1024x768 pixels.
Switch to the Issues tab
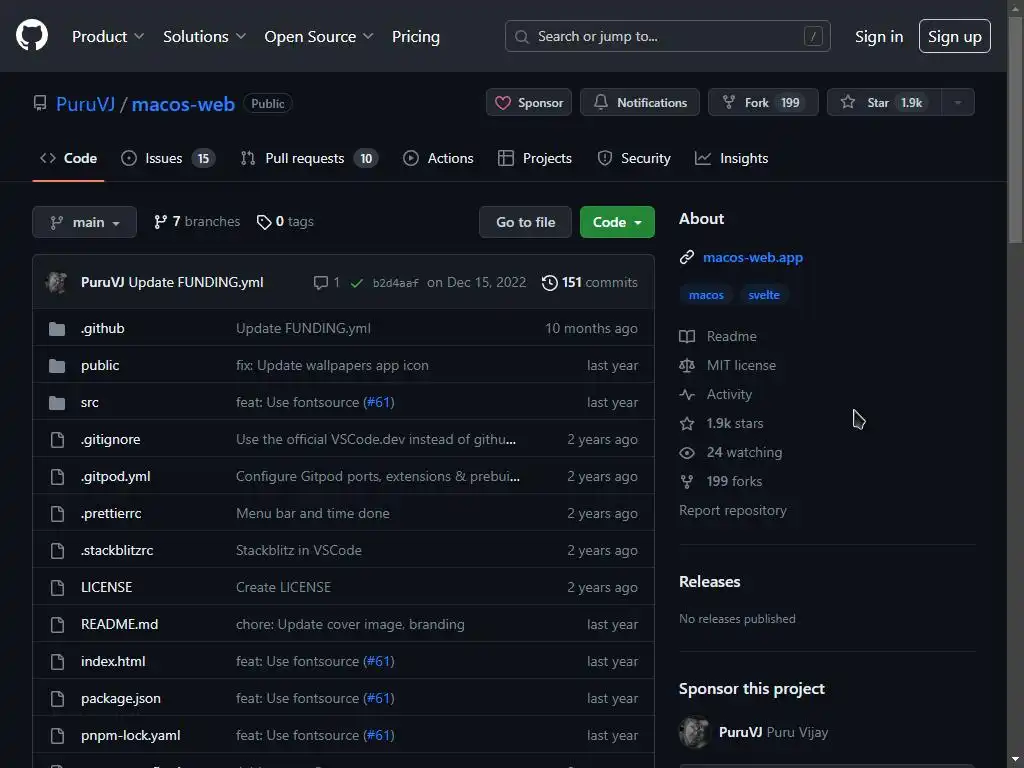click(168, 158)
